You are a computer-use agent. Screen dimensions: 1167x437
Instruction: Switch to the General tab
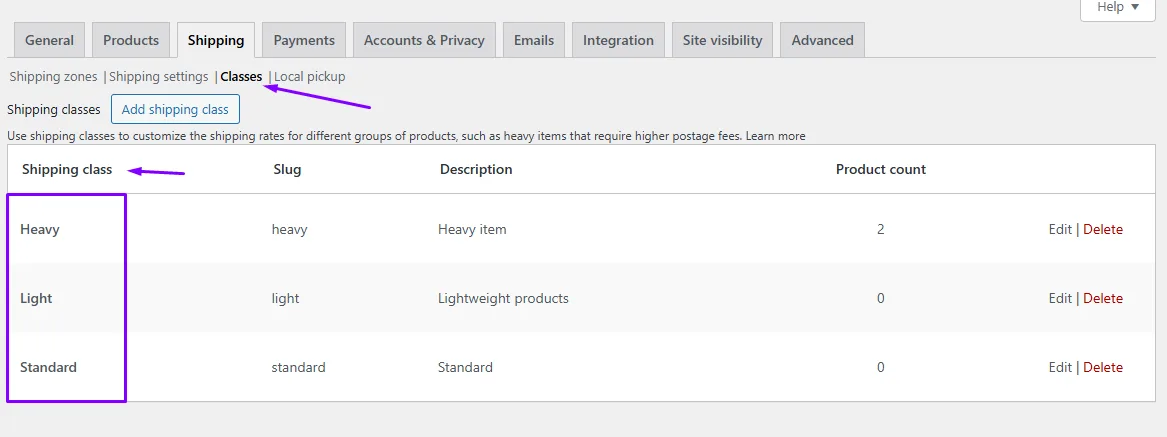point(49,40)
